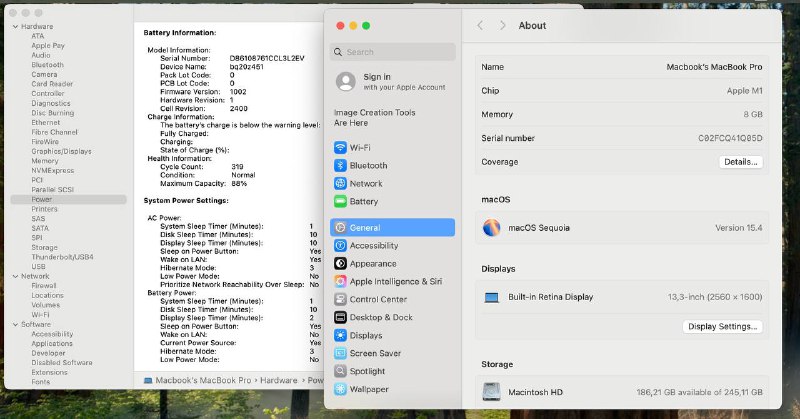Click the Battery Information heading
This screenshot has height=419, width=800.
point(180,33)
